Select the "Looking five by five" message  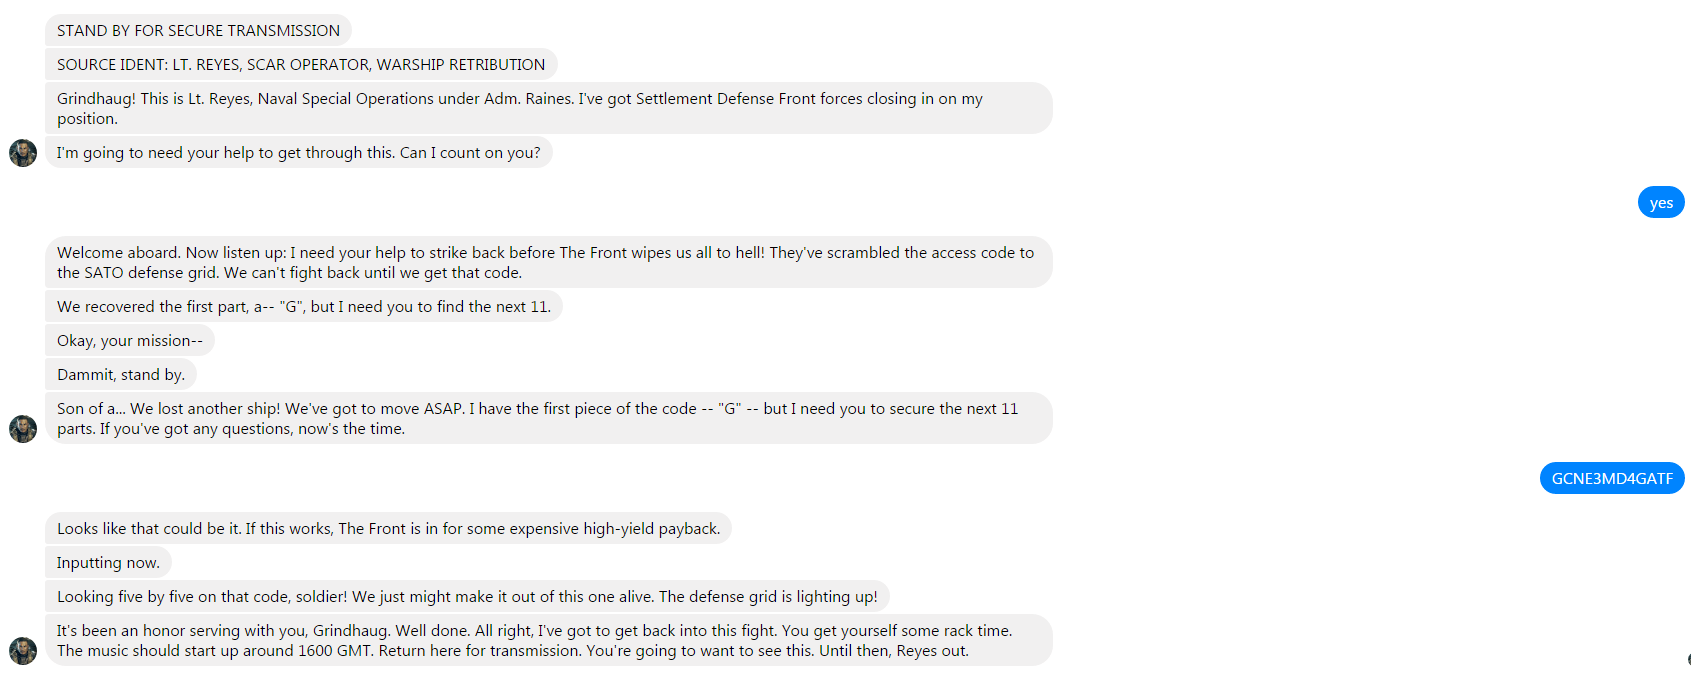[x=466, y=597]
